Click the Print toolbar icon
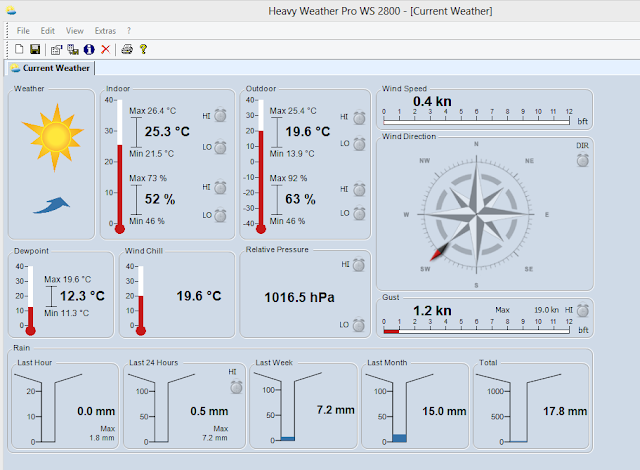This screenshot has width=640, height=470. pyautogui.click(x=127, y=49)
